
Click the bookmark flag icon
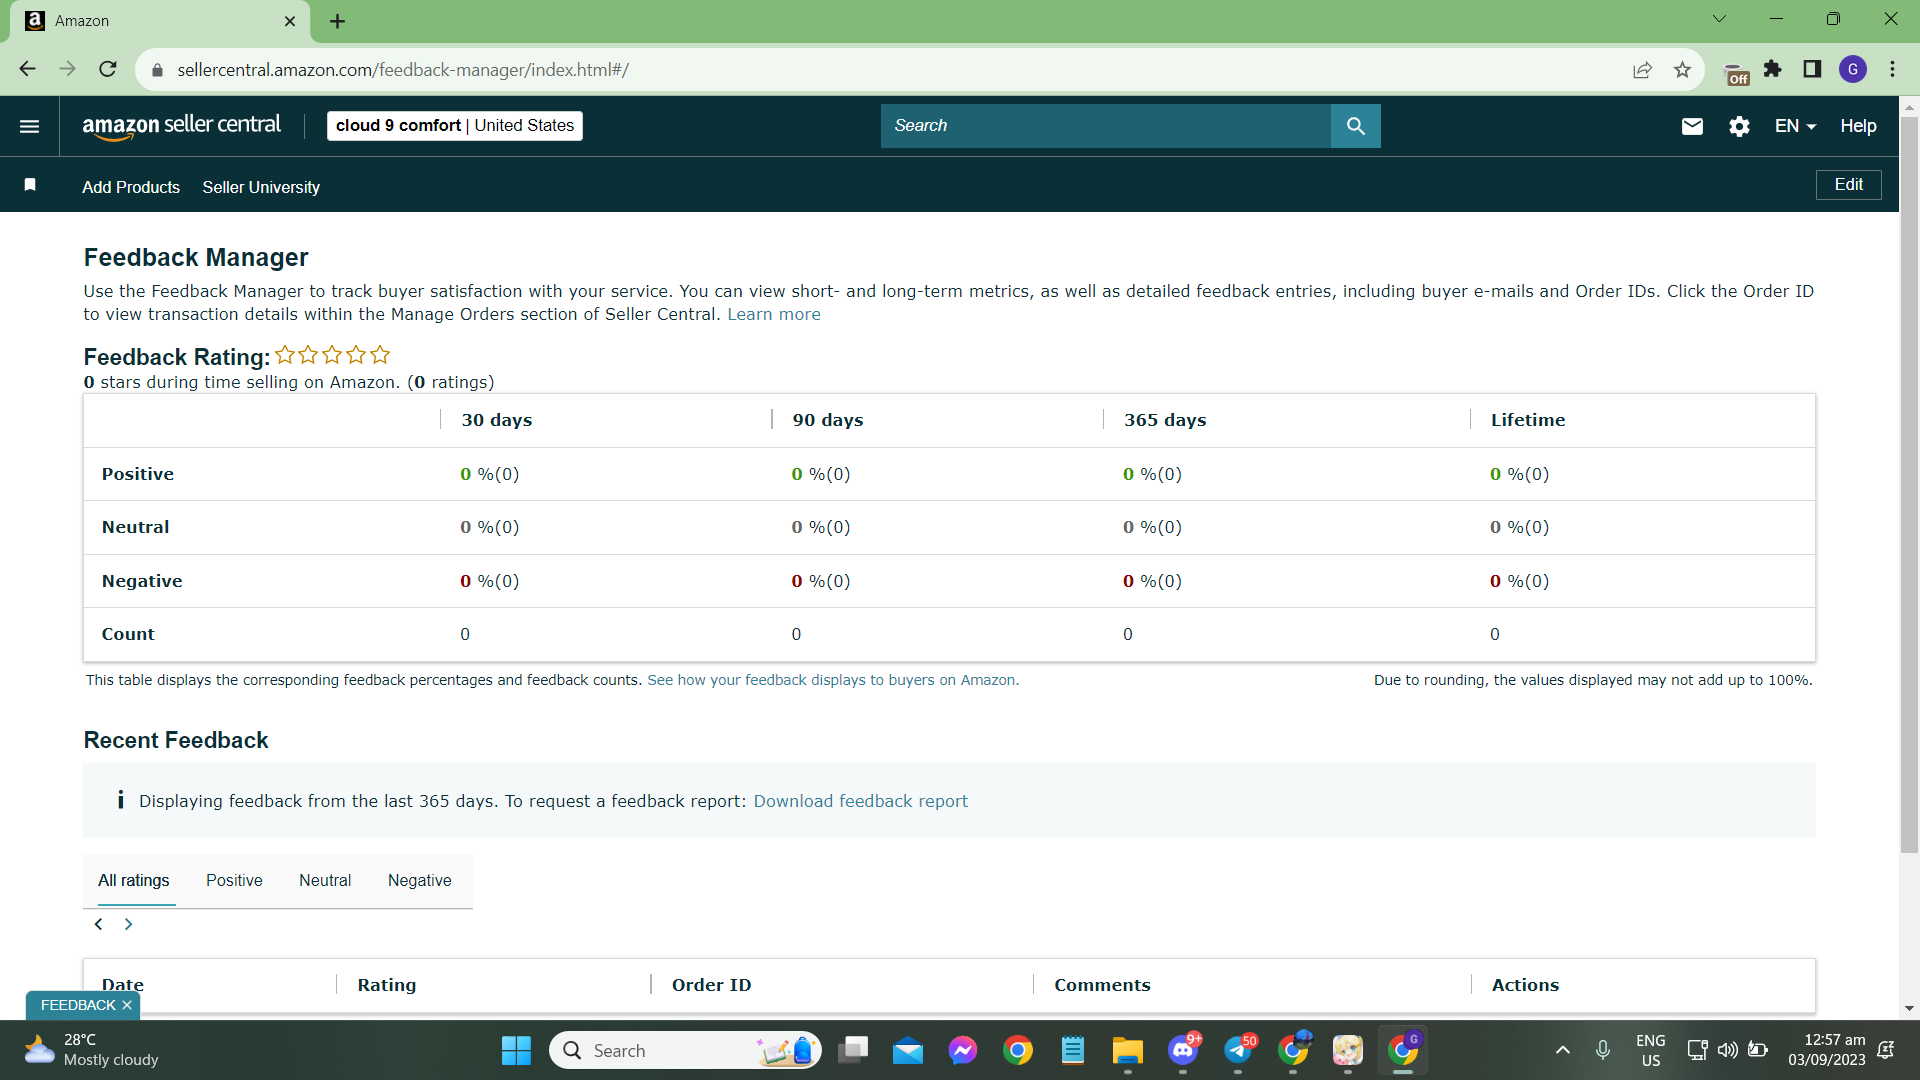click(x=30, y=185)
